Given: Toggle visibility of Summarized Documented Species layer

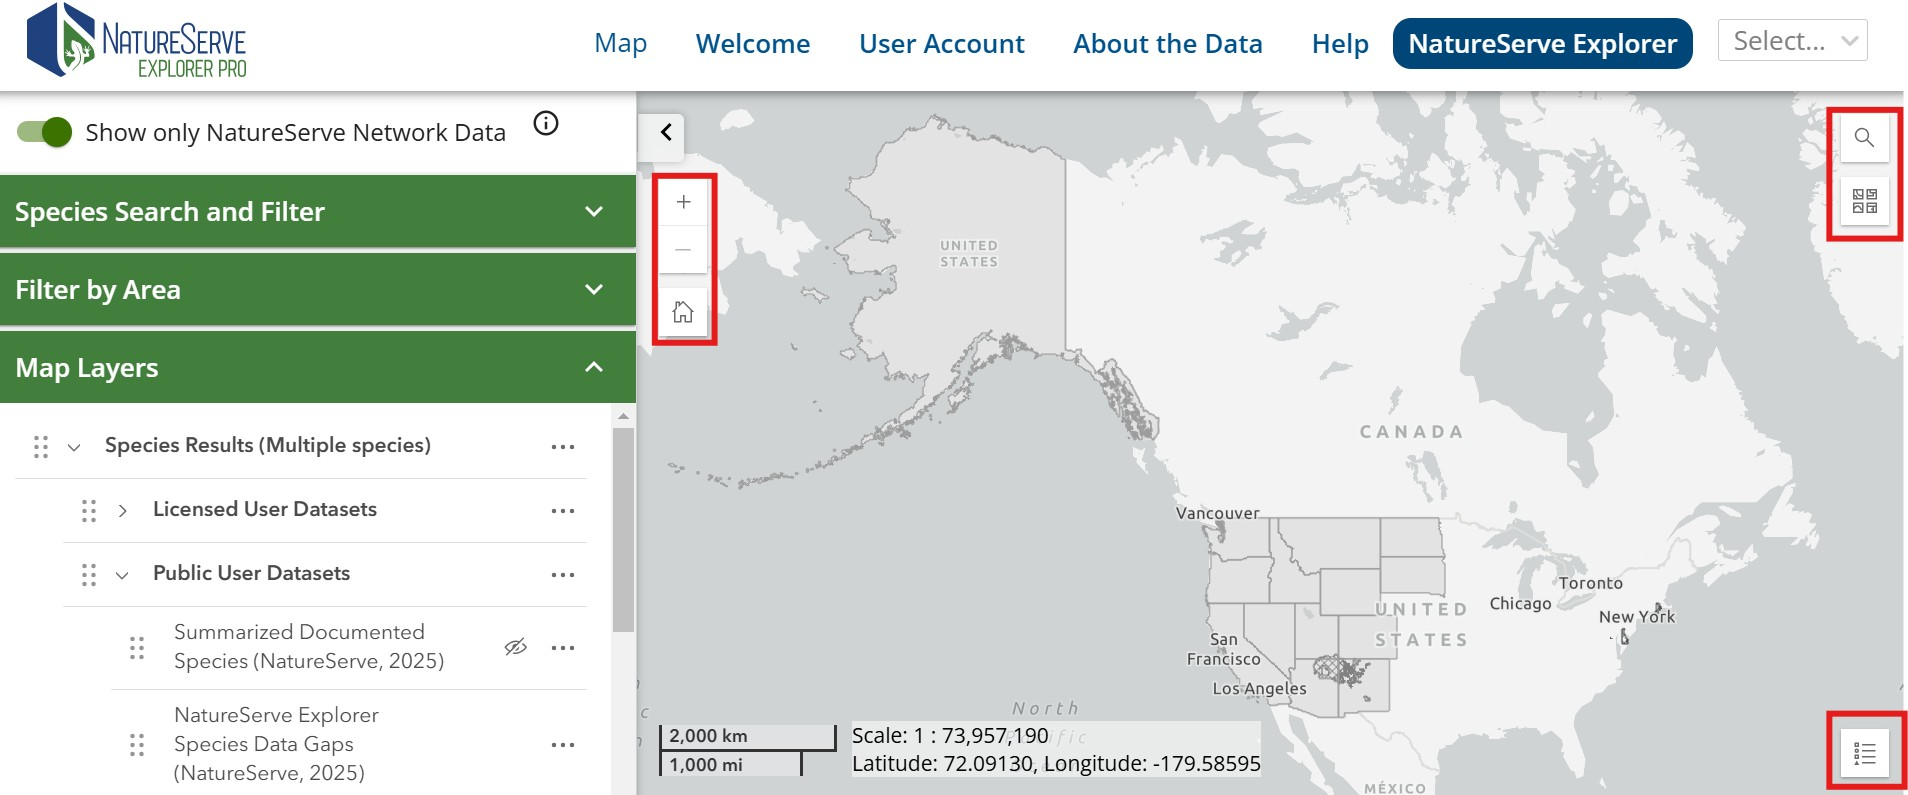Looking at the screenshot, I should tap(516, 647).
